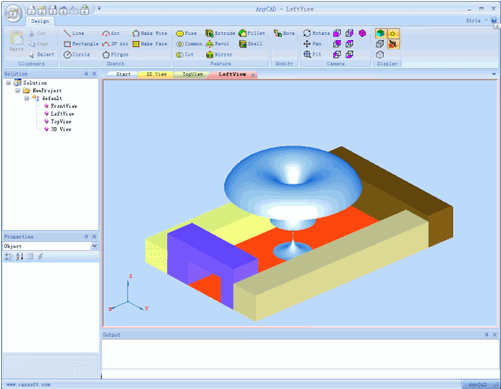This screenshot has width=501, height=389.
Task: Toggle the orange crossed display icon
Action: (x=393, y=44)
